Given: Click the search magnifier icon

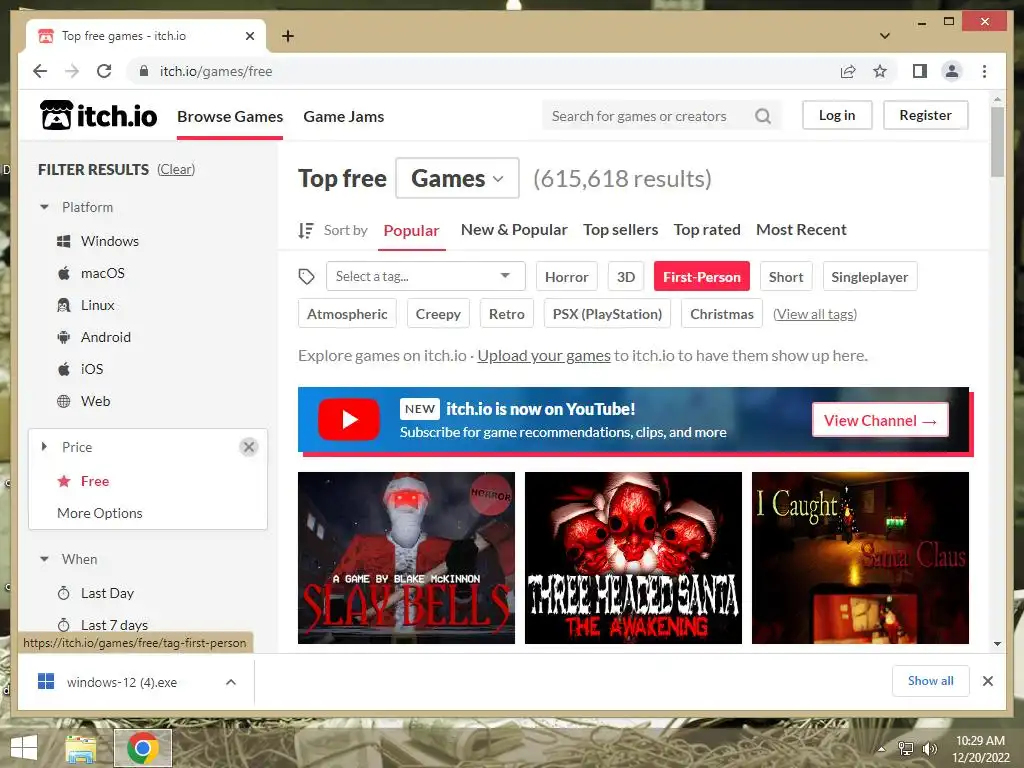Looking at the screenshot, I should tap(763, 116).
